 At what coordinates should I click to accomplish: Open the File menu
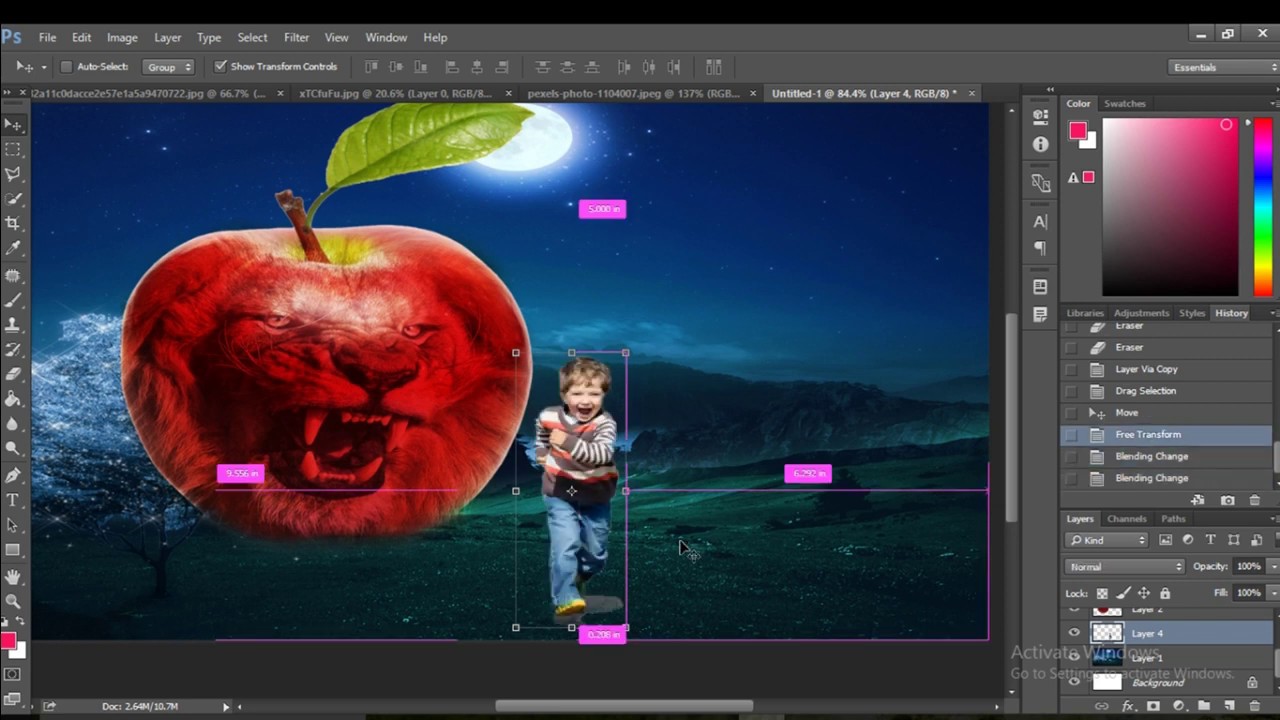[47, 37]
